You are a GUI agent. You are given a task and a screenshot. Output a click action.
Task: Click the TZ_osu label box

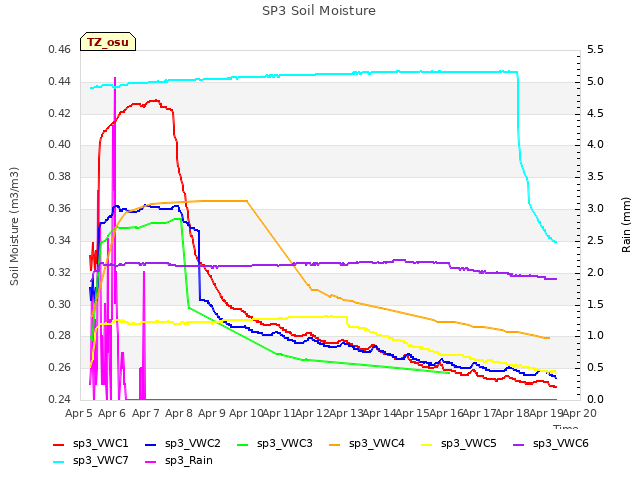point(108,42)
